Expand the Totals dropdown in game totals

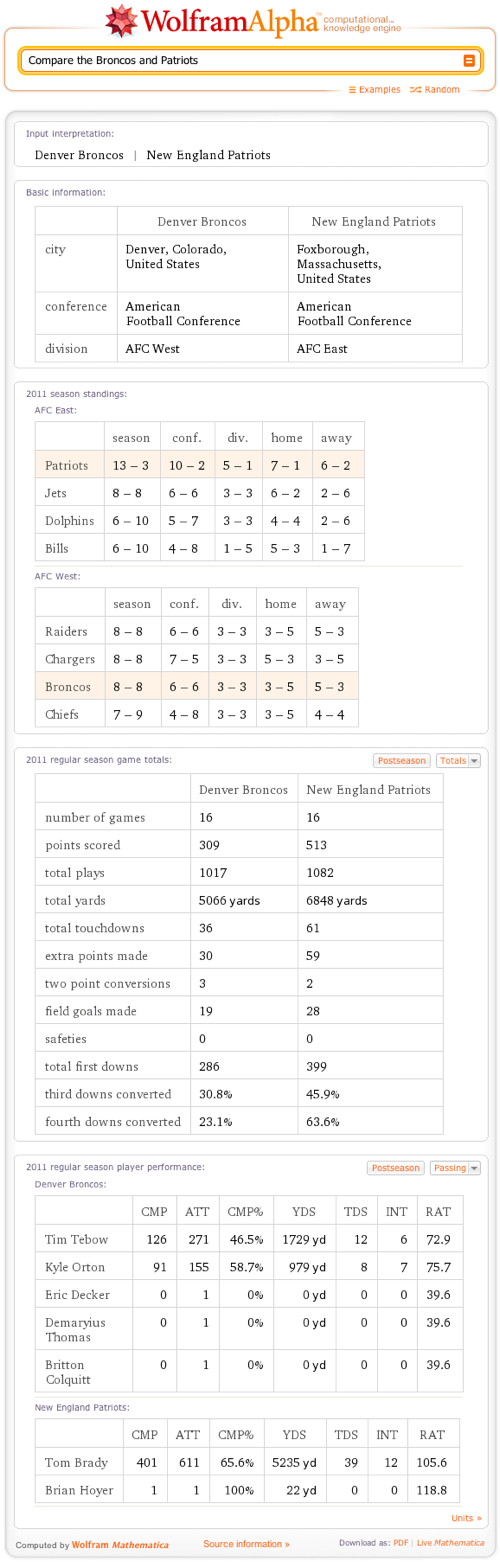[460, 761]
